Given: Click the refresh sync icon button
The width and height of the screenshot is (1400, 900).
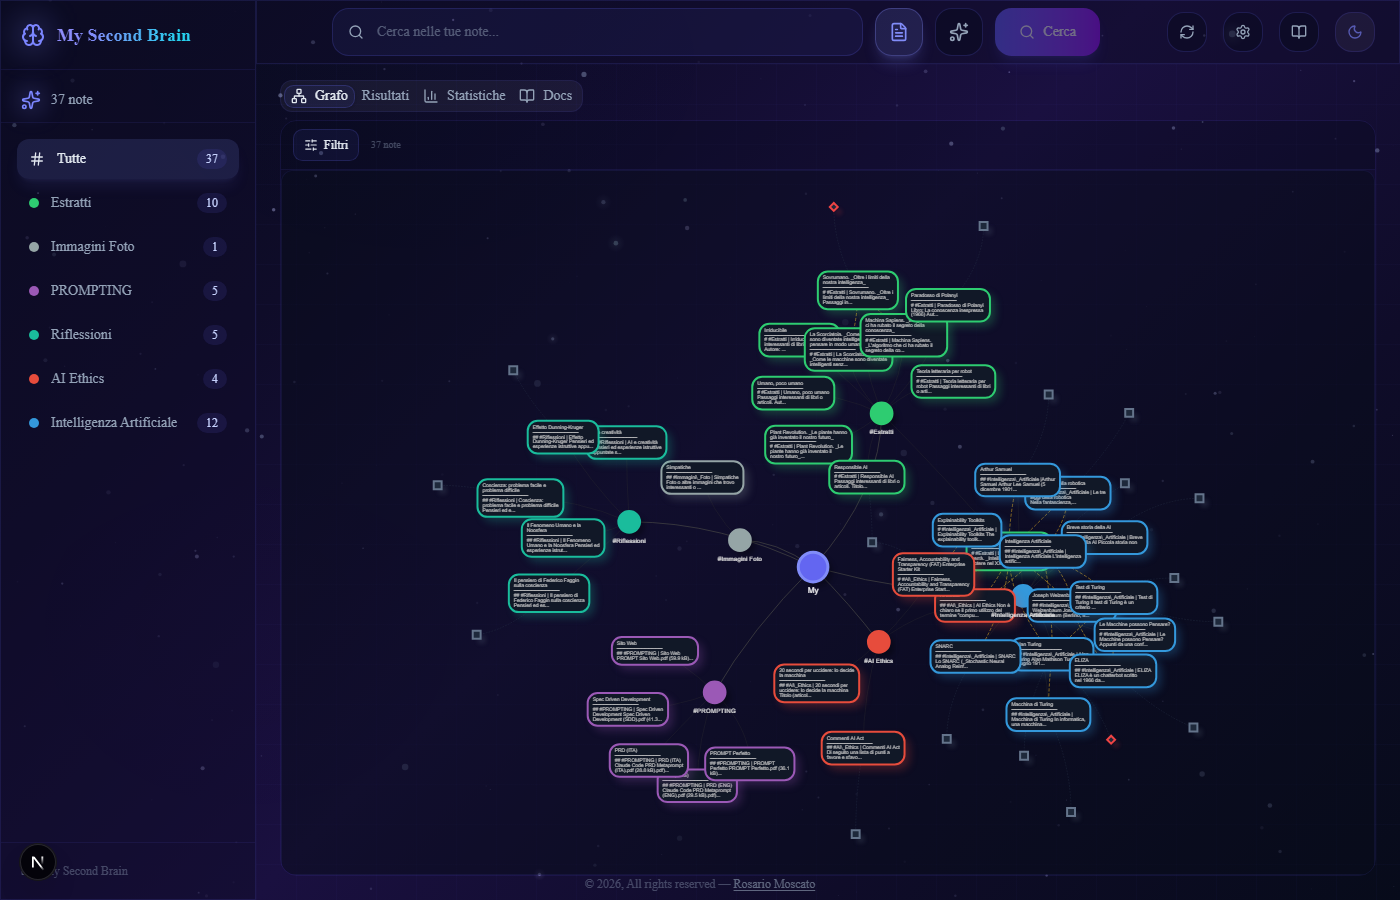Looking at the screenshot, I should [1187, 32].
